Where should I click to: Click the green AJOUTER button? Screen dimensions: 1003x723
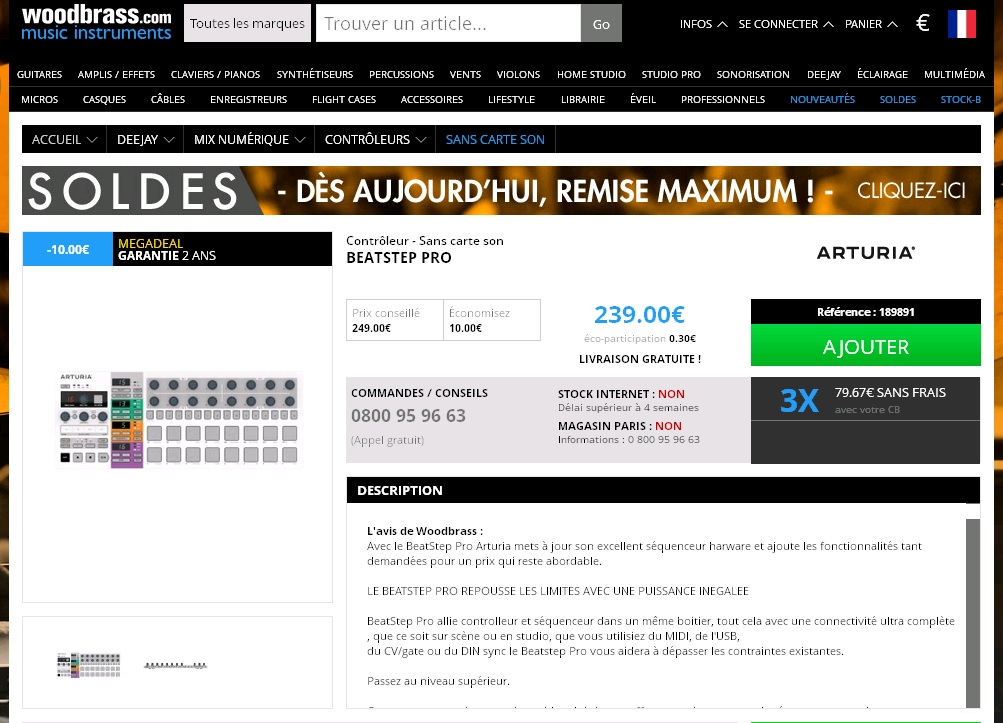coord(865,346)
